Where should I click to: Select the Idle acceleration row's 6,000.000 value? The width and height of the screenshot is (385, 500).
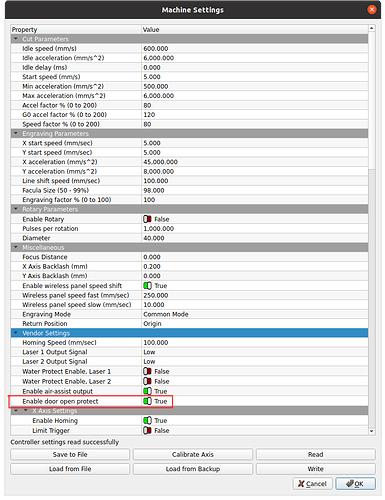point(159,58)
